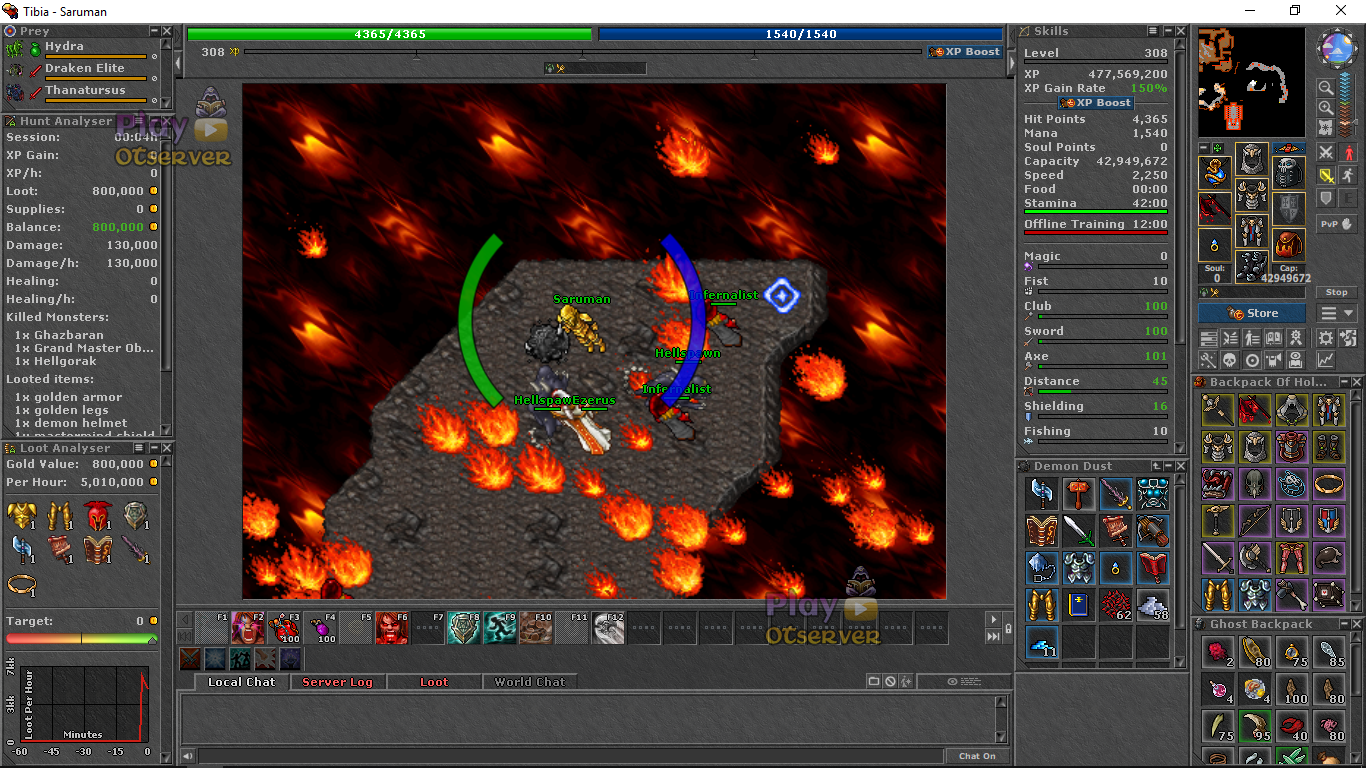Viewport: 1366px width, 768px height.
Task: Toggle the PvP mode button
Action: (1337, 224)
